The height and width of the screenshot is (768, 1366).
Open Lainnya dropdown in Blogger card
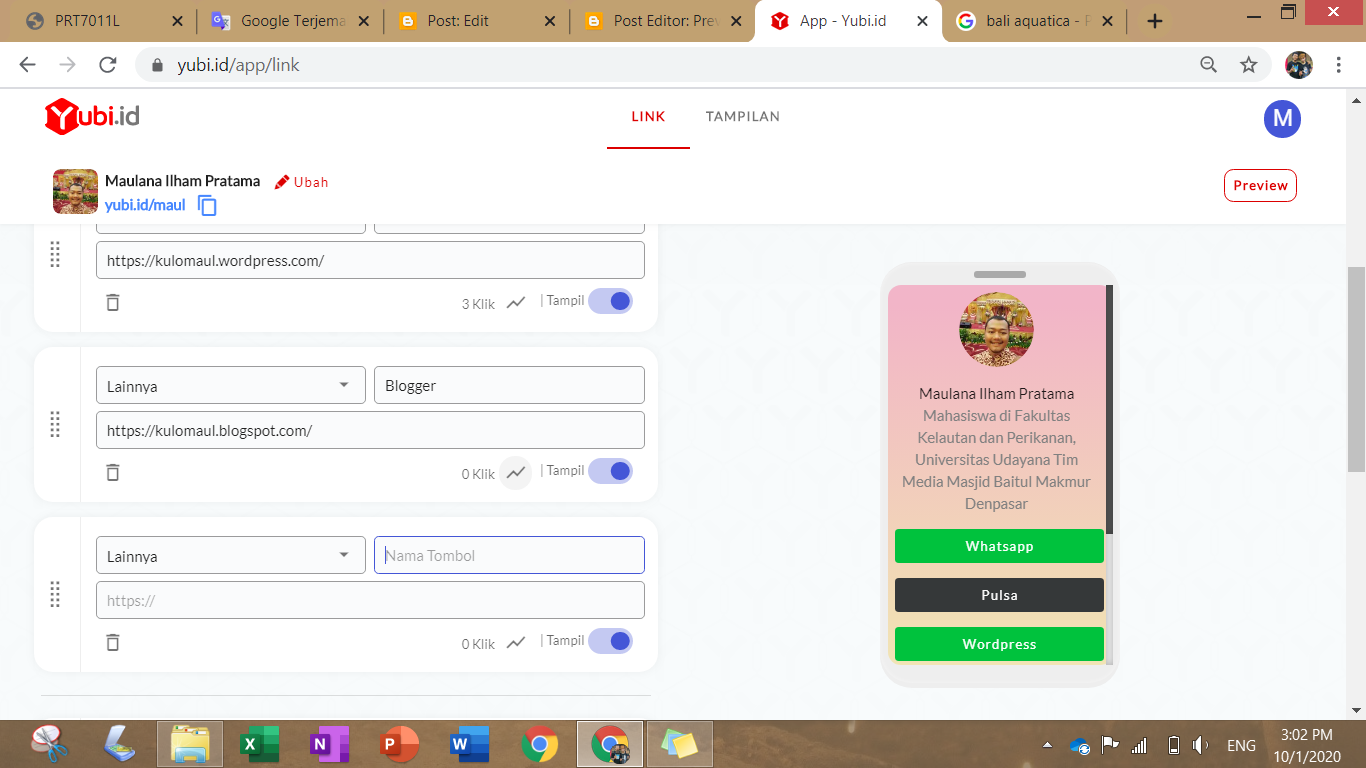[231, 385]
